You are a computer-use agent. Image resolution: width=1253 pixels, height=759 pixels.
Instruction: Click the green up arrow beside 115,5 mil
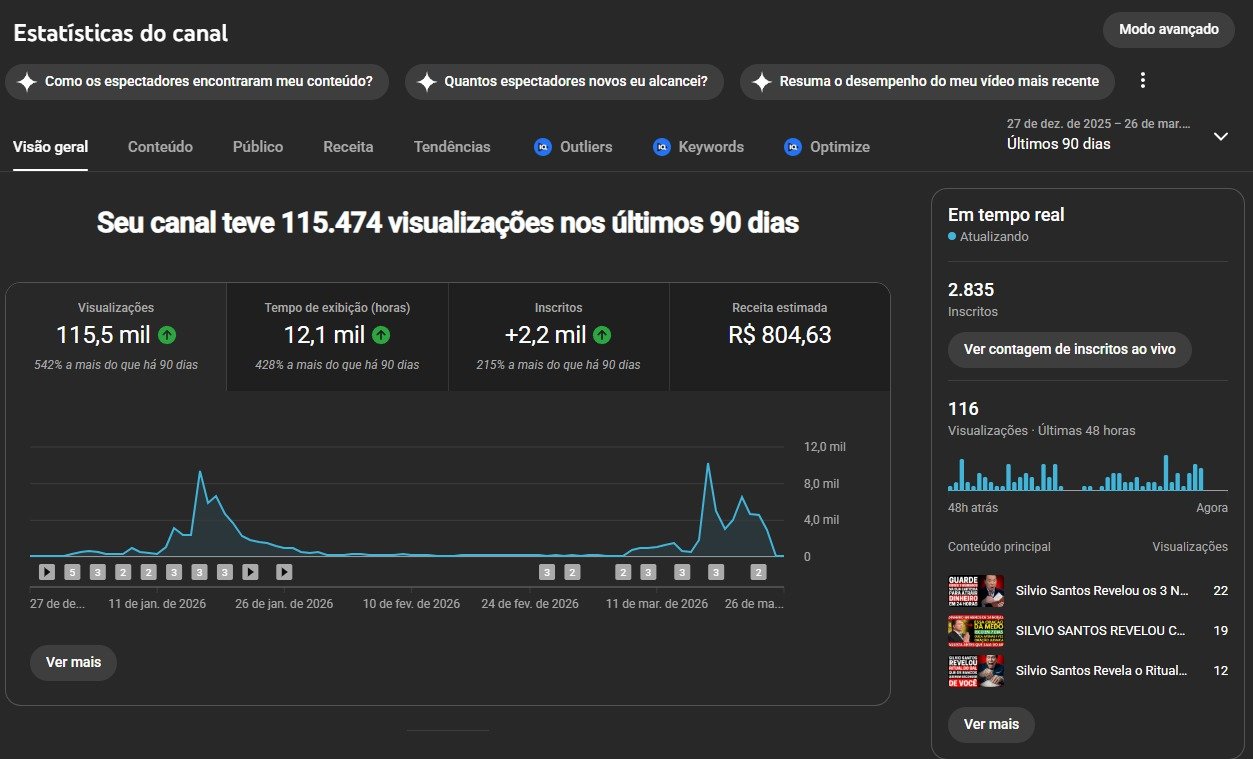pyautogui.click(x=167, y=335)
